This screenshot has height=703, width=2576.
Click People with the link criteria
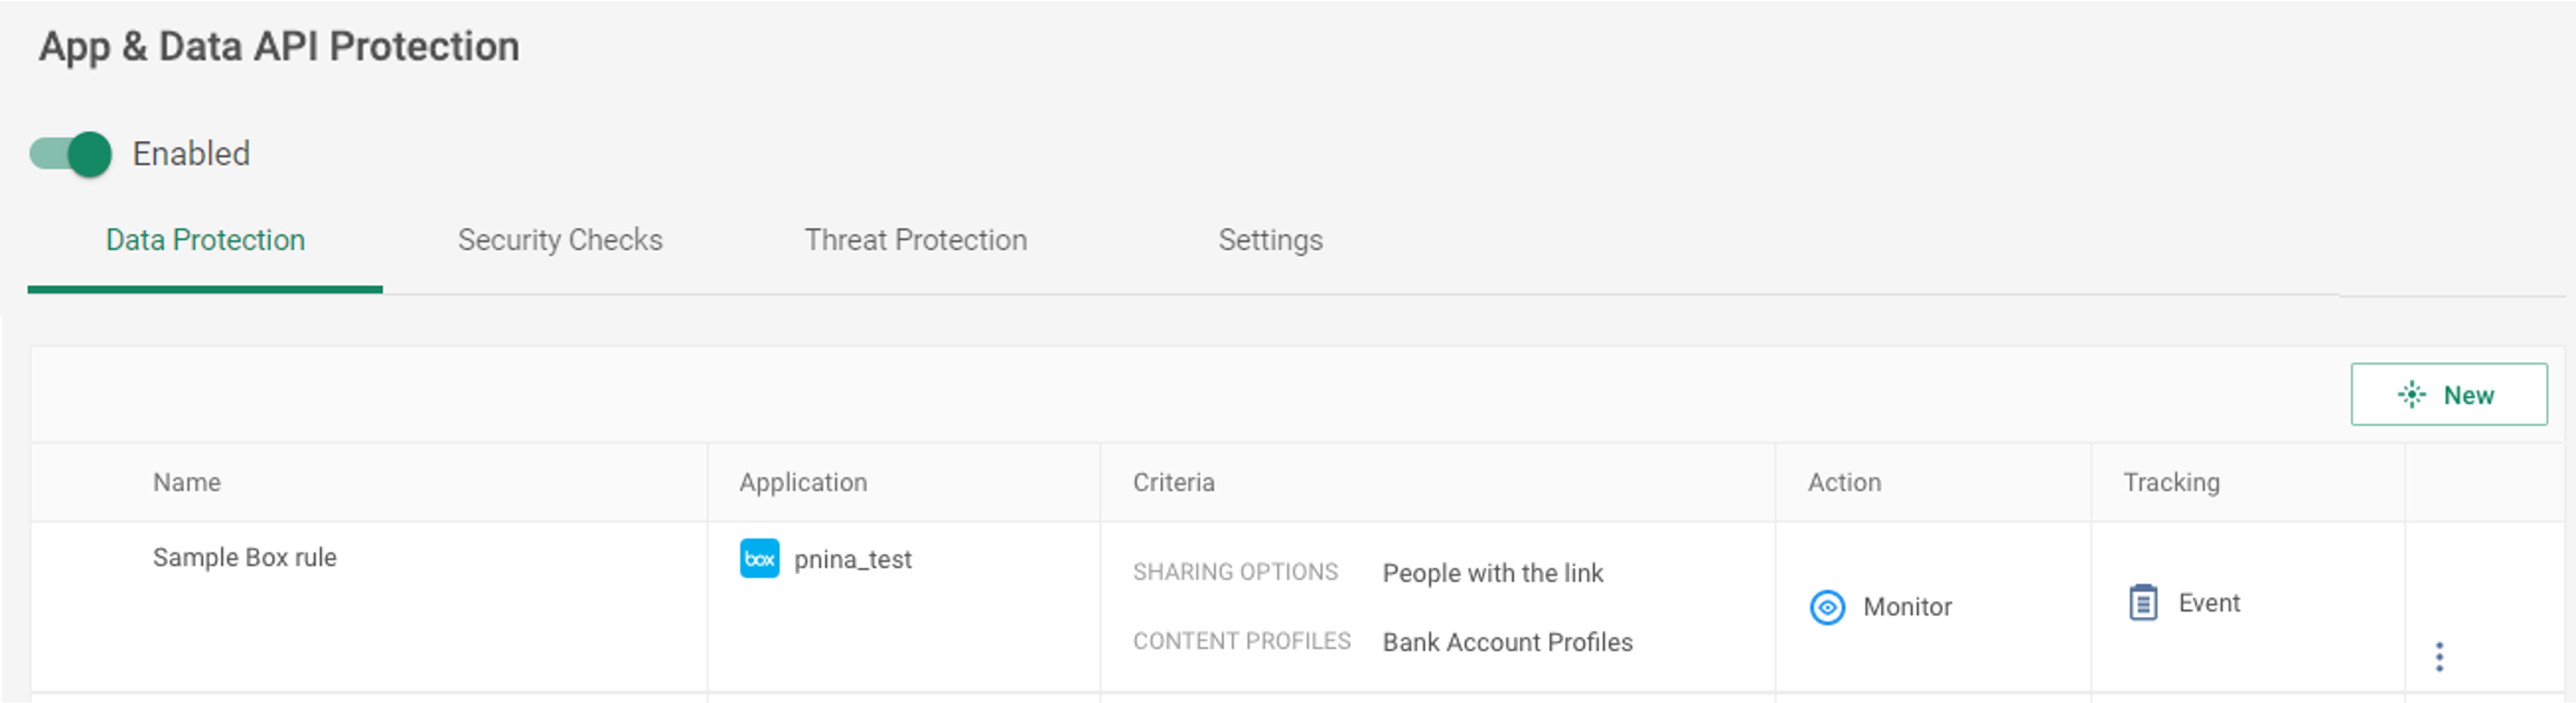pos(1492,573)
